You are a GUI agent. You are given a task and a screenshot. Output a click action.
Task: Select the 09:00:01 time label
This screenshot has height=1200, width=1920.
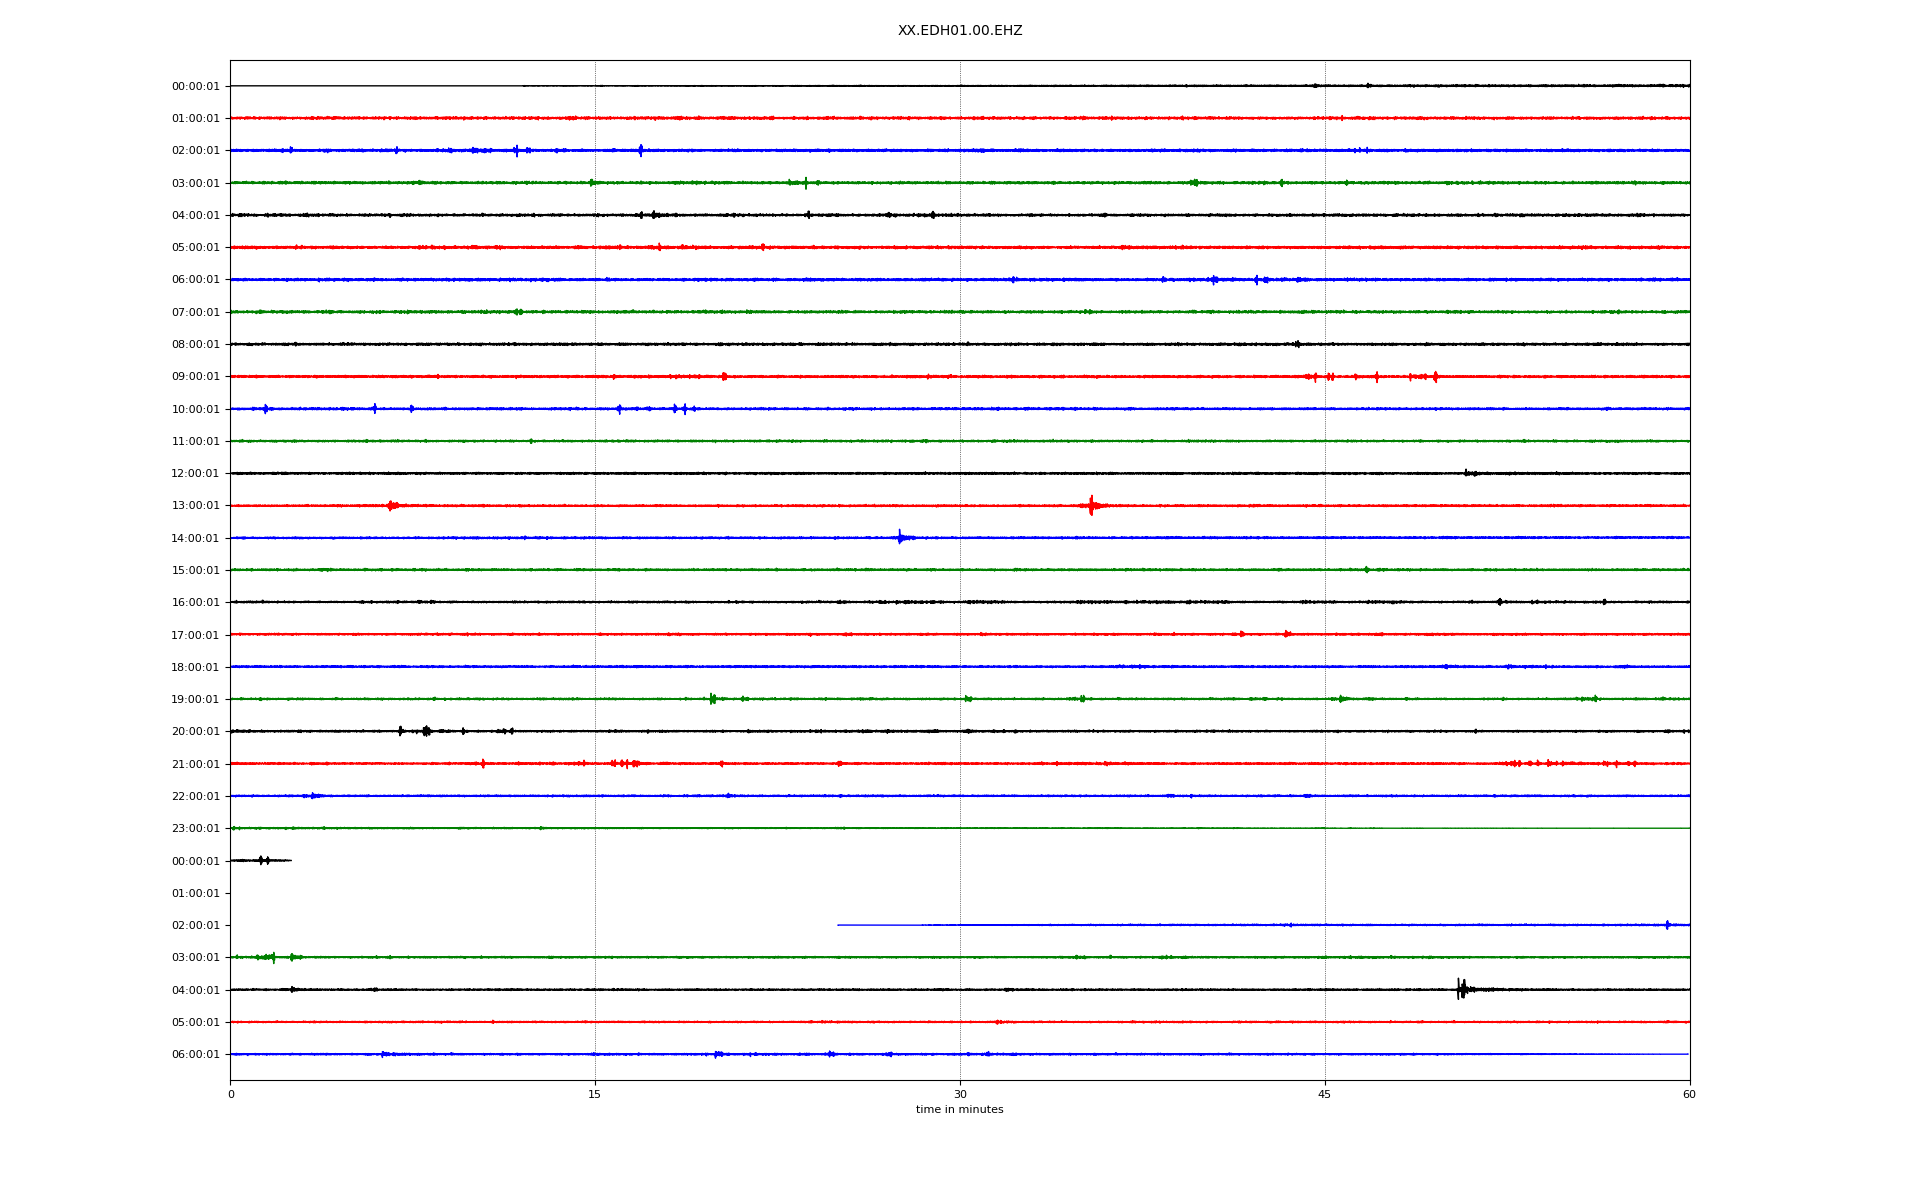195,377
